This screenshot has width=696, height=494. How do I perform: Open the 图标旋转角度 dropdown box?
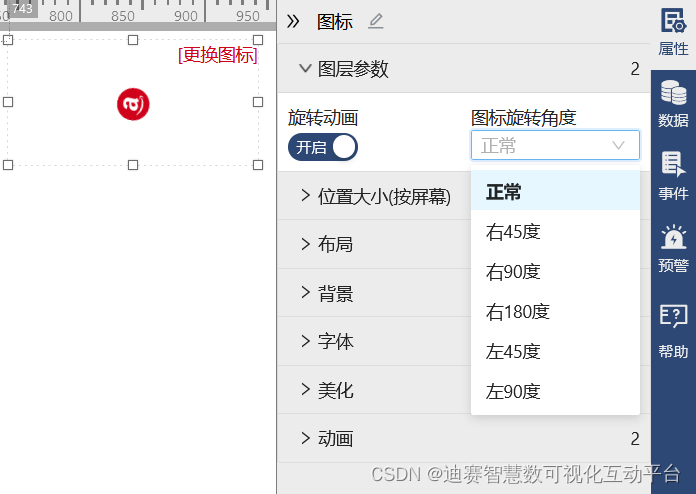tap(555, 145)
